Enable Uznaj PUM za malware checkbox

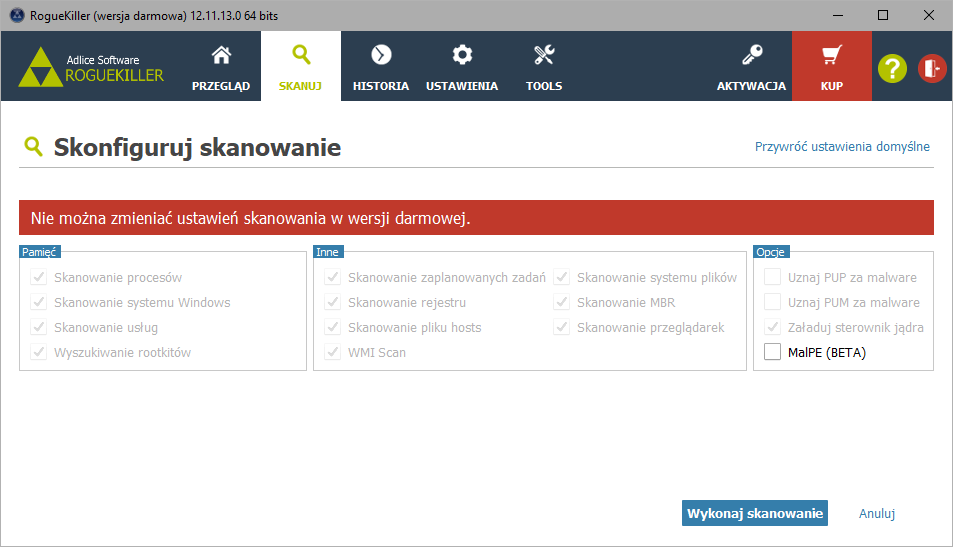pos(772,302)
